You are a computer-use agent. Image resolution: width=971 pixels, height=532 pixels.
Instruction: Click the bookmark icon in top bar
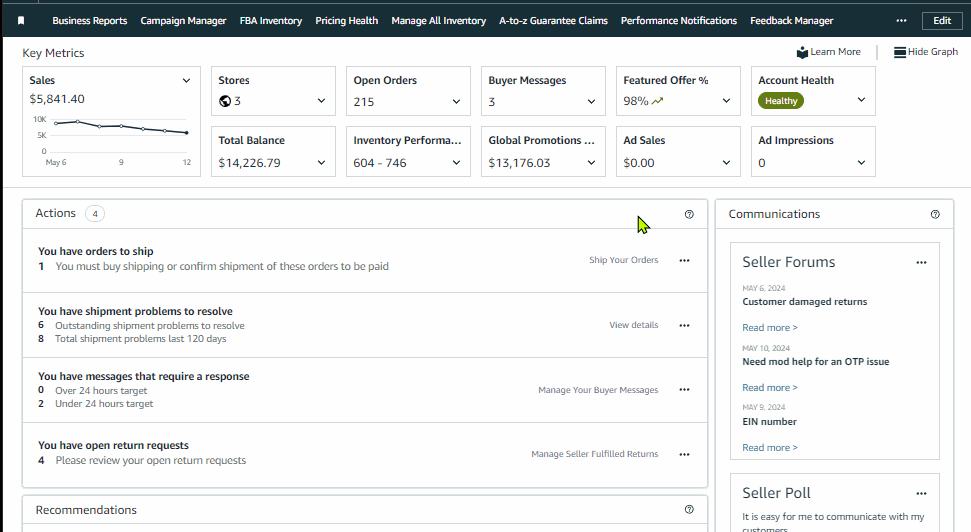coord(22,20)
